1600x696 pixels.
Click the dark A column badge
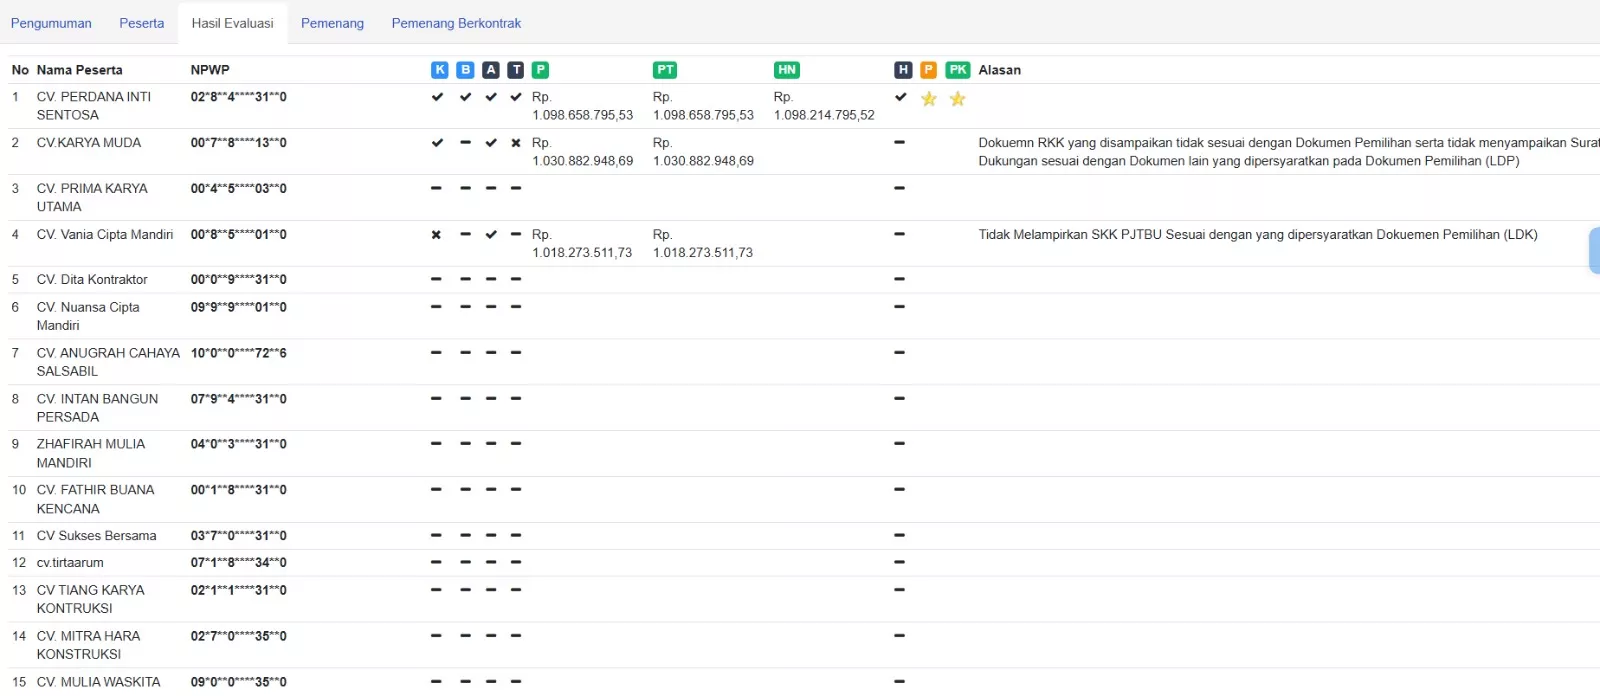(490, 70)
